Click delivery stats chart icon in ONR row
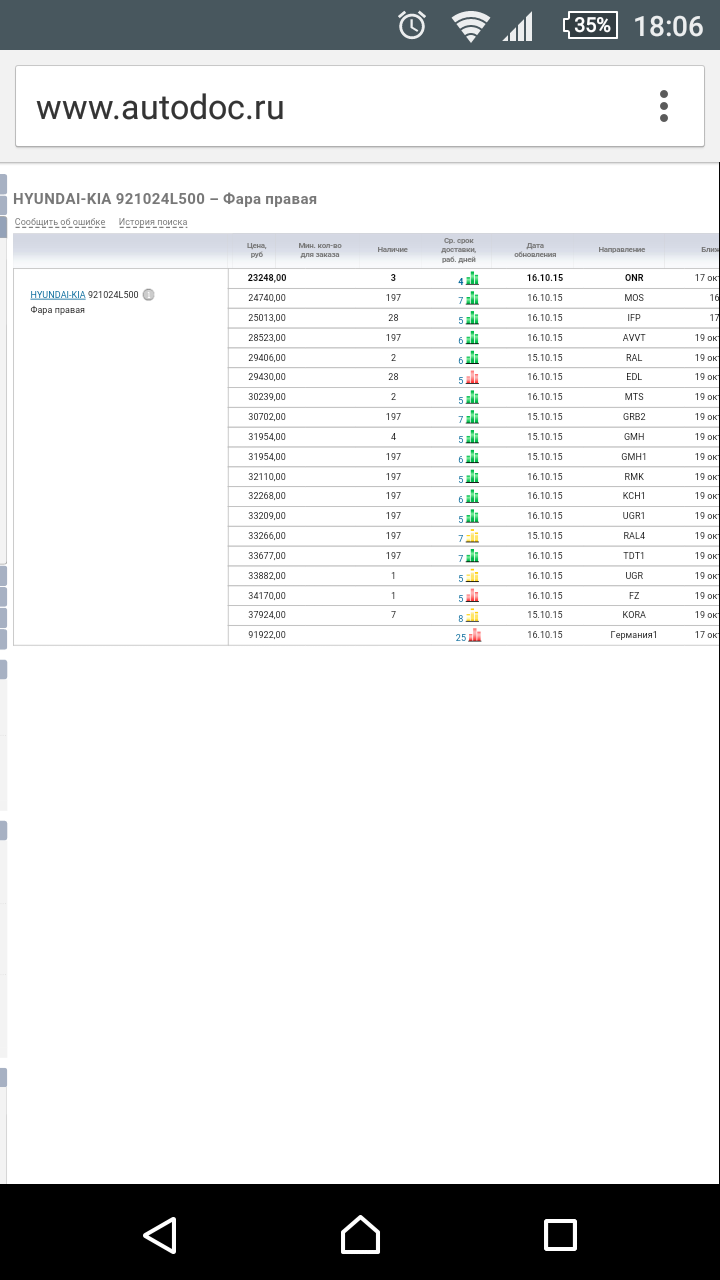 472,279
